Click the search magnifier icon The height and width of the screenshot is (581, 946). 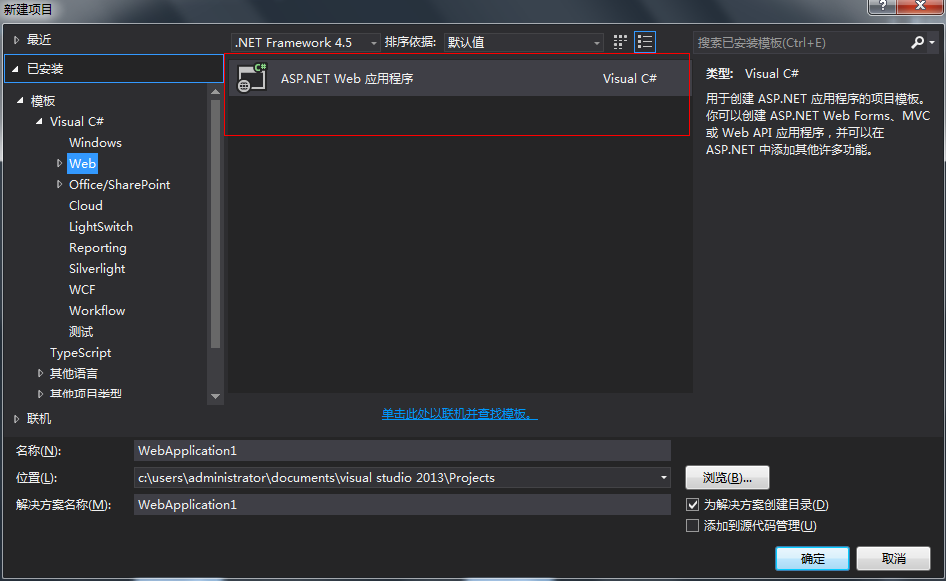[918, 42]
